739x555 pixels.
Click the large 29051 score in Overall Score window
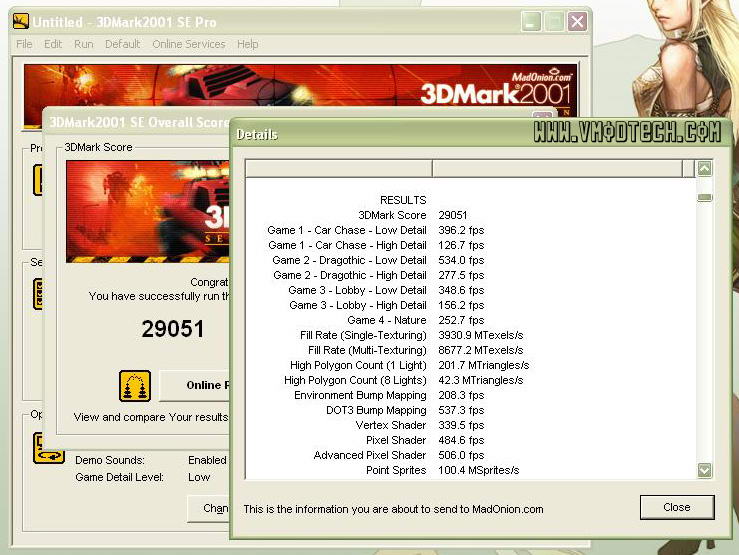coord(173,329)
